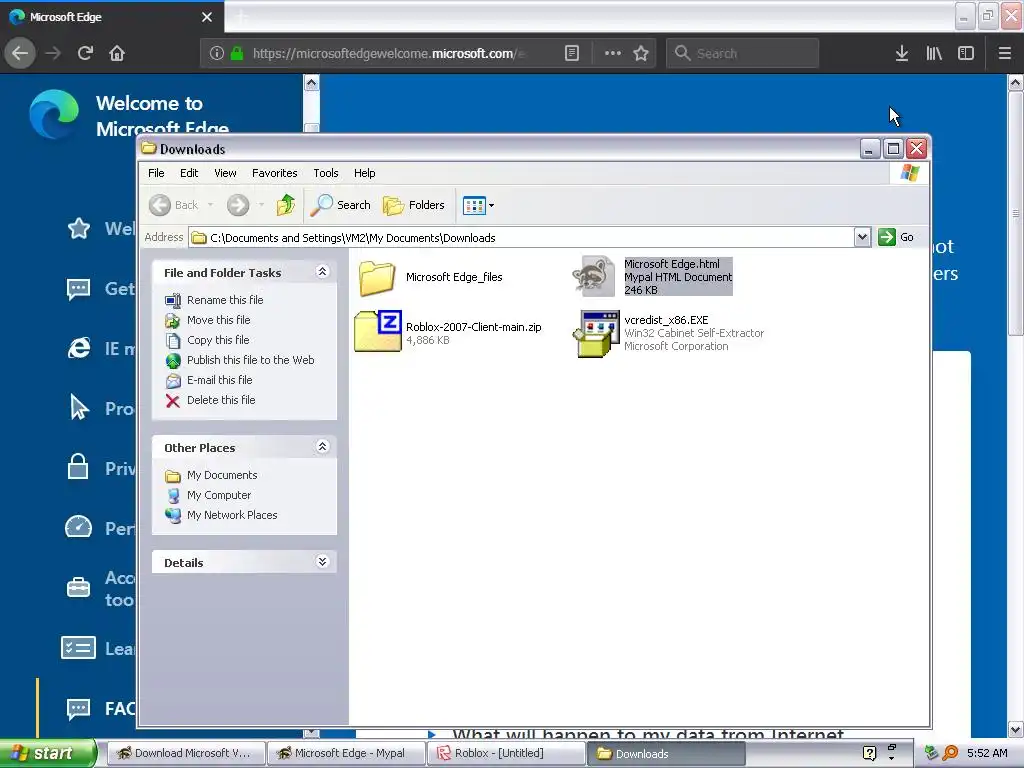
Task: Click Copy this file
Action: pyautogui.click(x=217, y=340)
